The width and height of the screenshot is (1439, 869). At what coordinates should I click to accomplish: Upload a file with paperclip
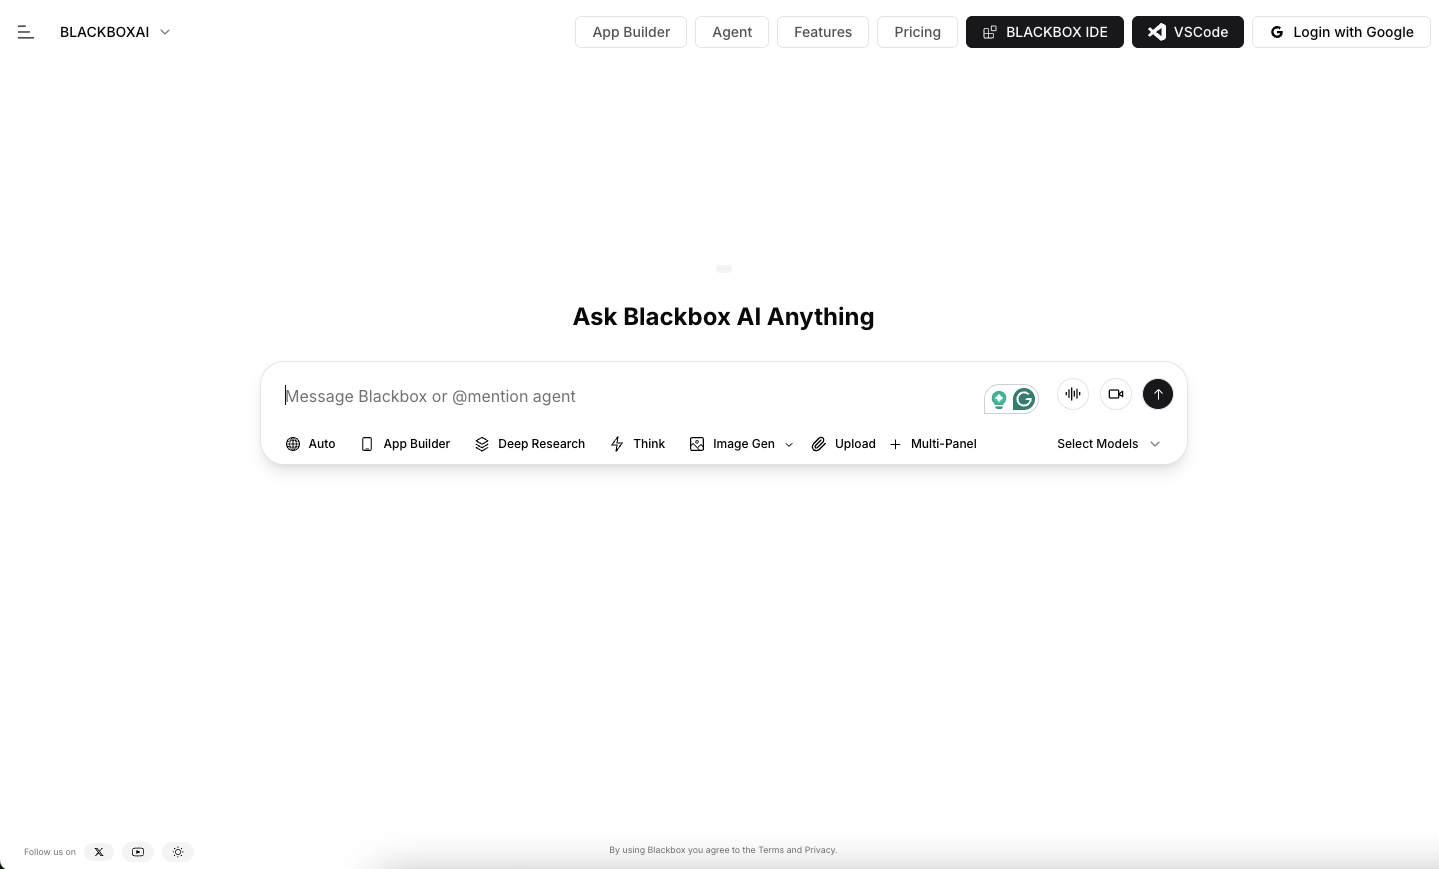pyautogui.click(x=843, y=444)
